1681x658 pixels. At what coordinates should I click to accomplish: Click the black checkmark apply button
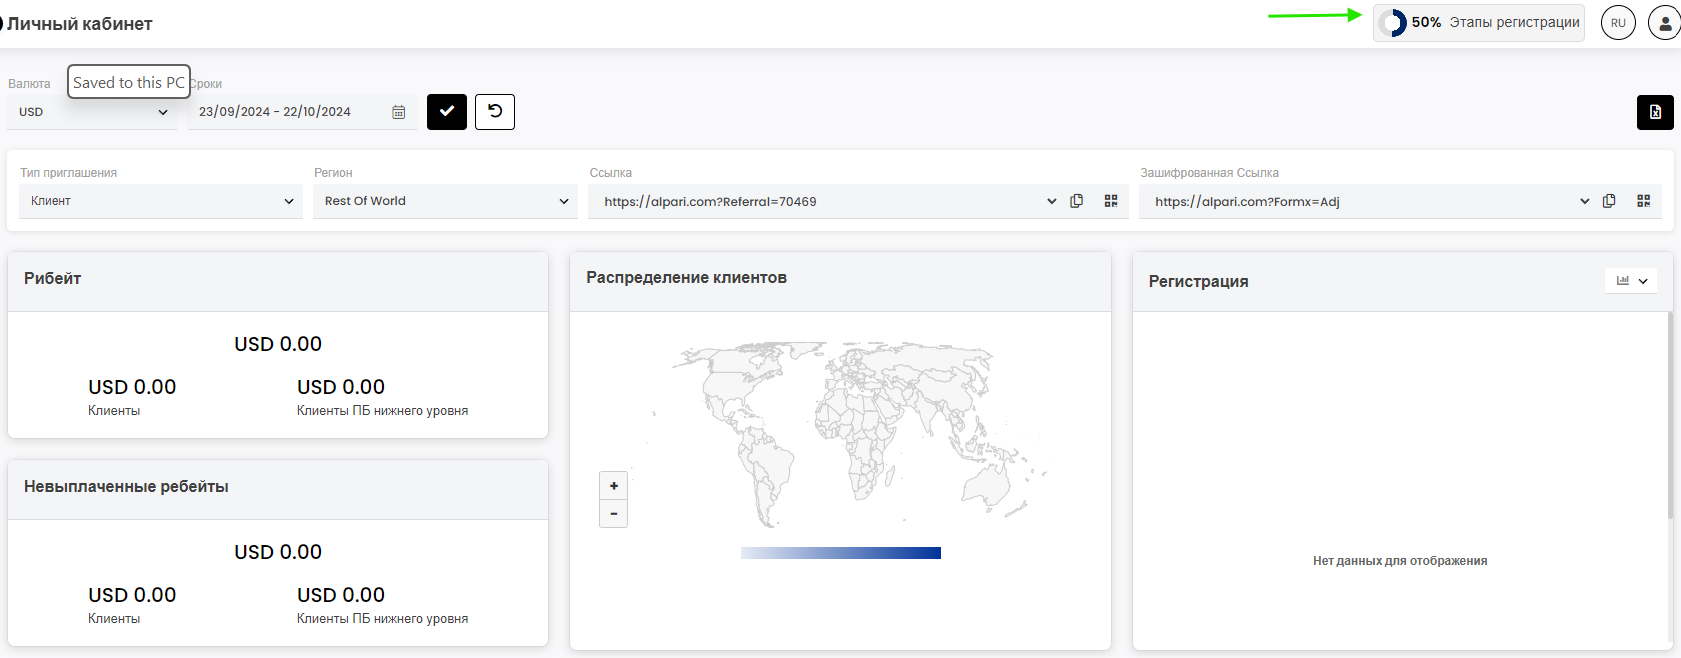[x=447, y=112]
